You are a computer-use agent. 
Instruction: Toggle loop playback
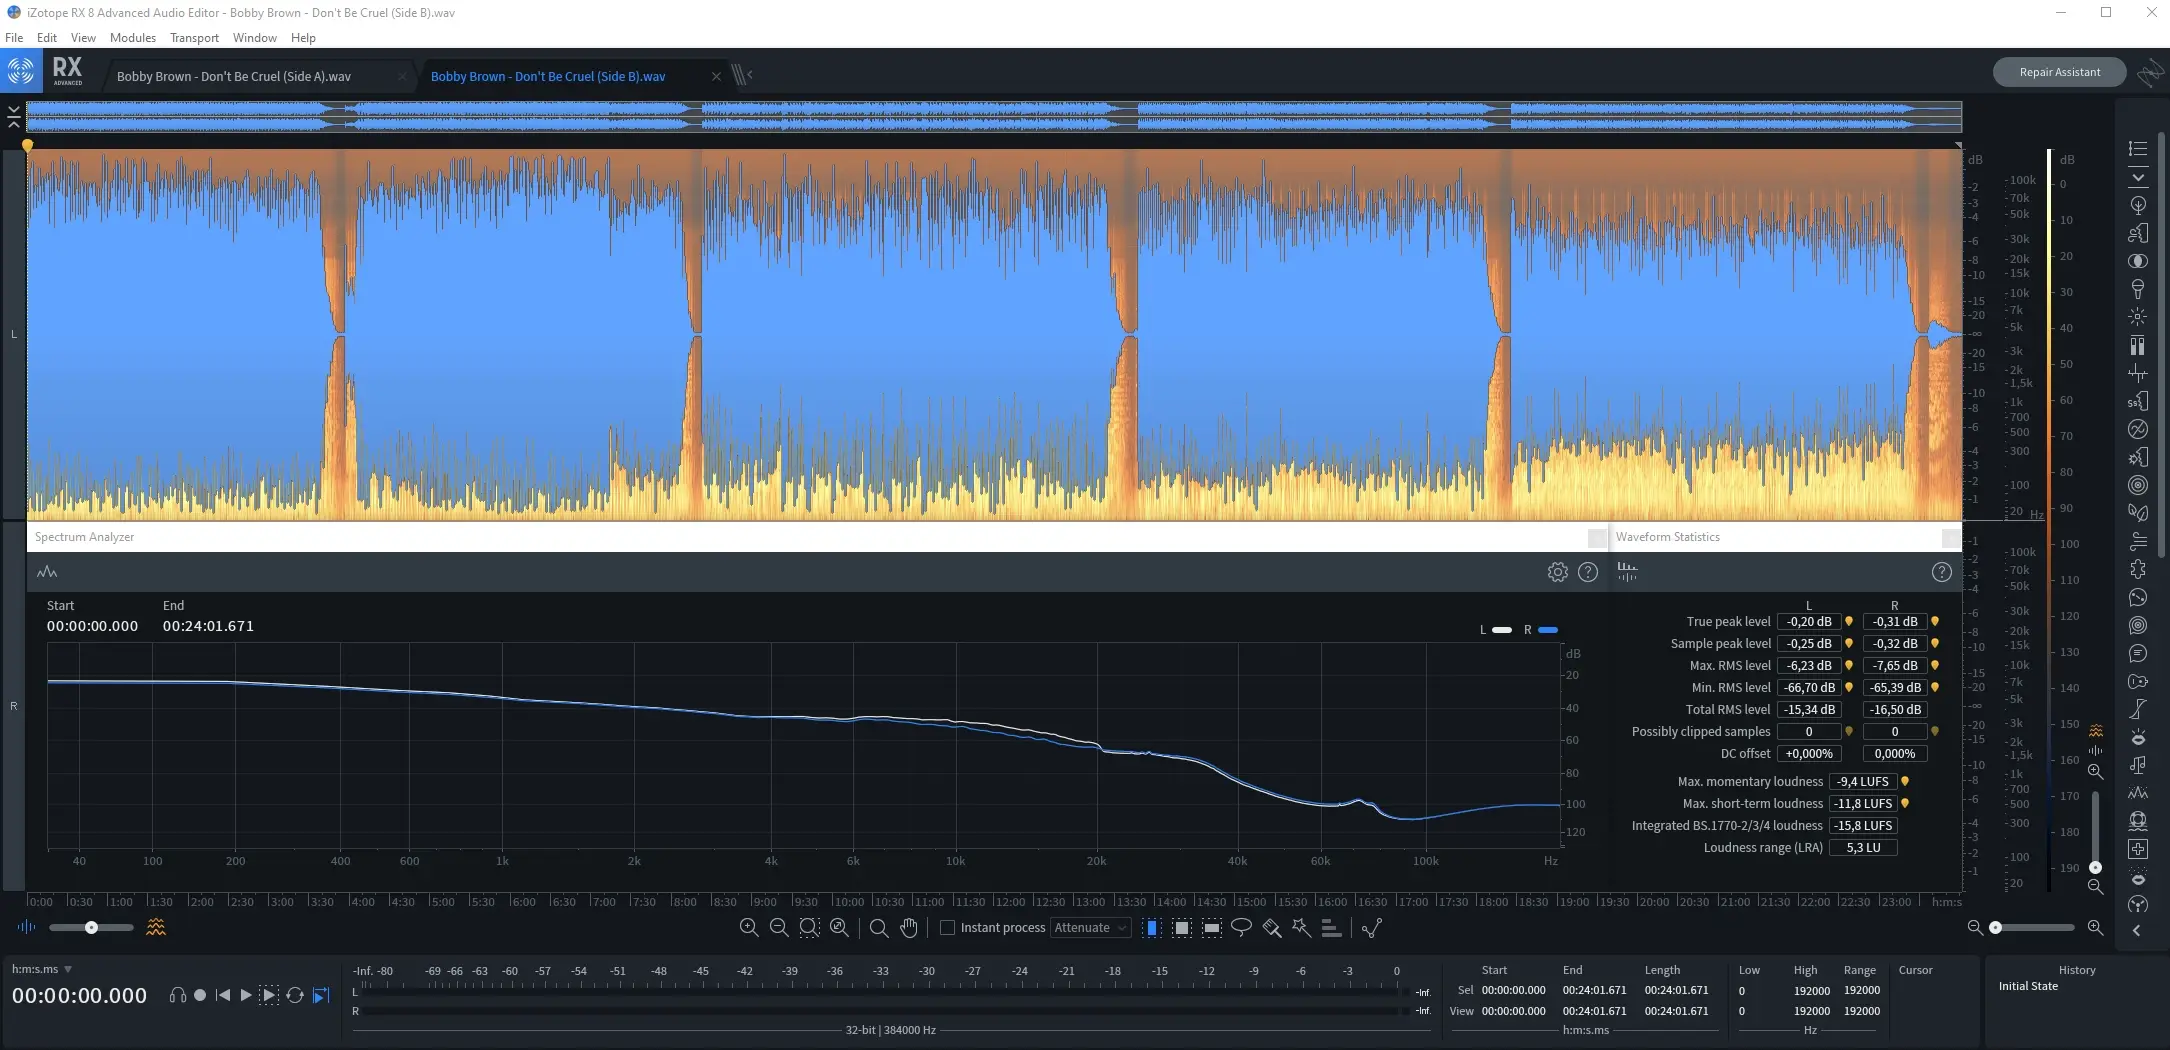tap(295, 995)
